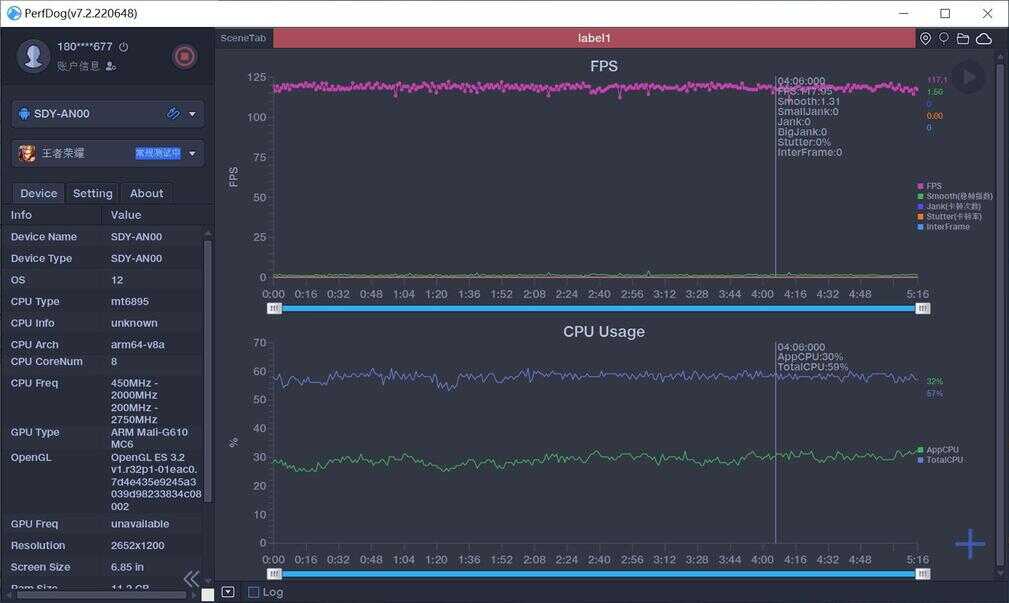
Task: Click the blue plus icon to add chart
Action: pyautogui.click(x=969, y=544)
